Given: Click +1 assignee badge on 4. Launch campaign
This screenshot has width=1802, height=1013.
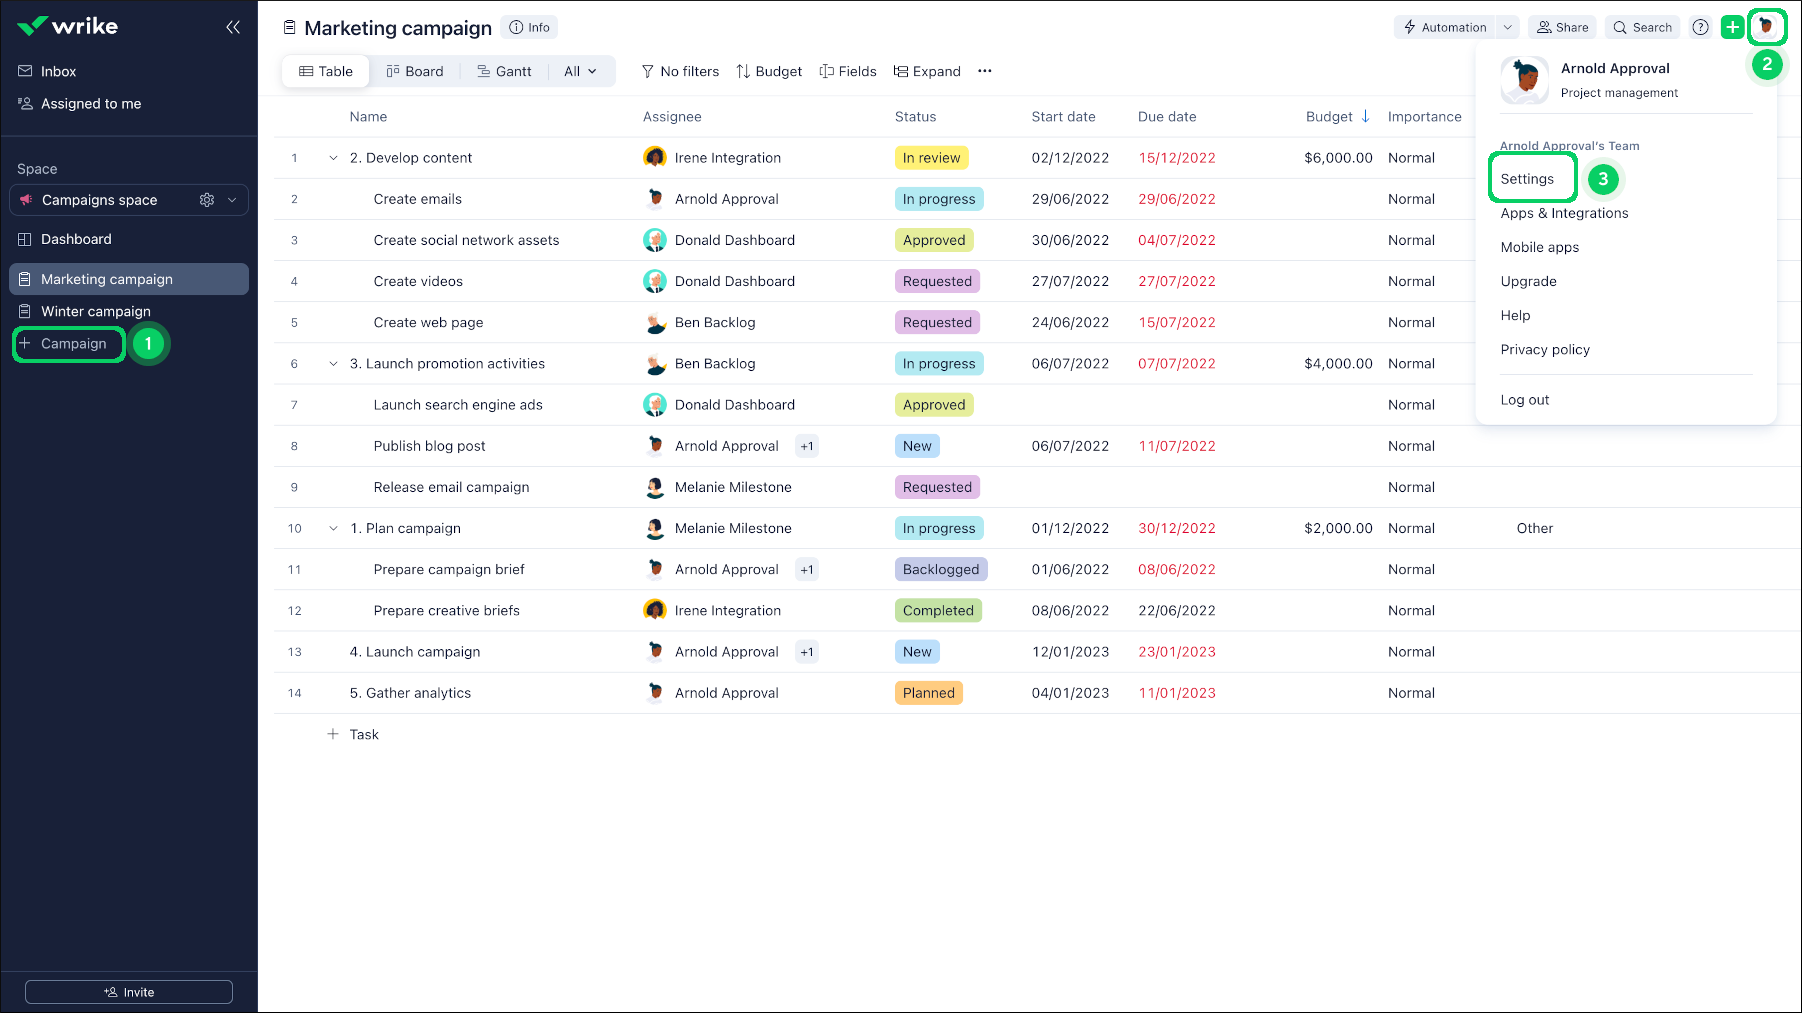Looking at the screenshot, I should [x=807, y=652].
